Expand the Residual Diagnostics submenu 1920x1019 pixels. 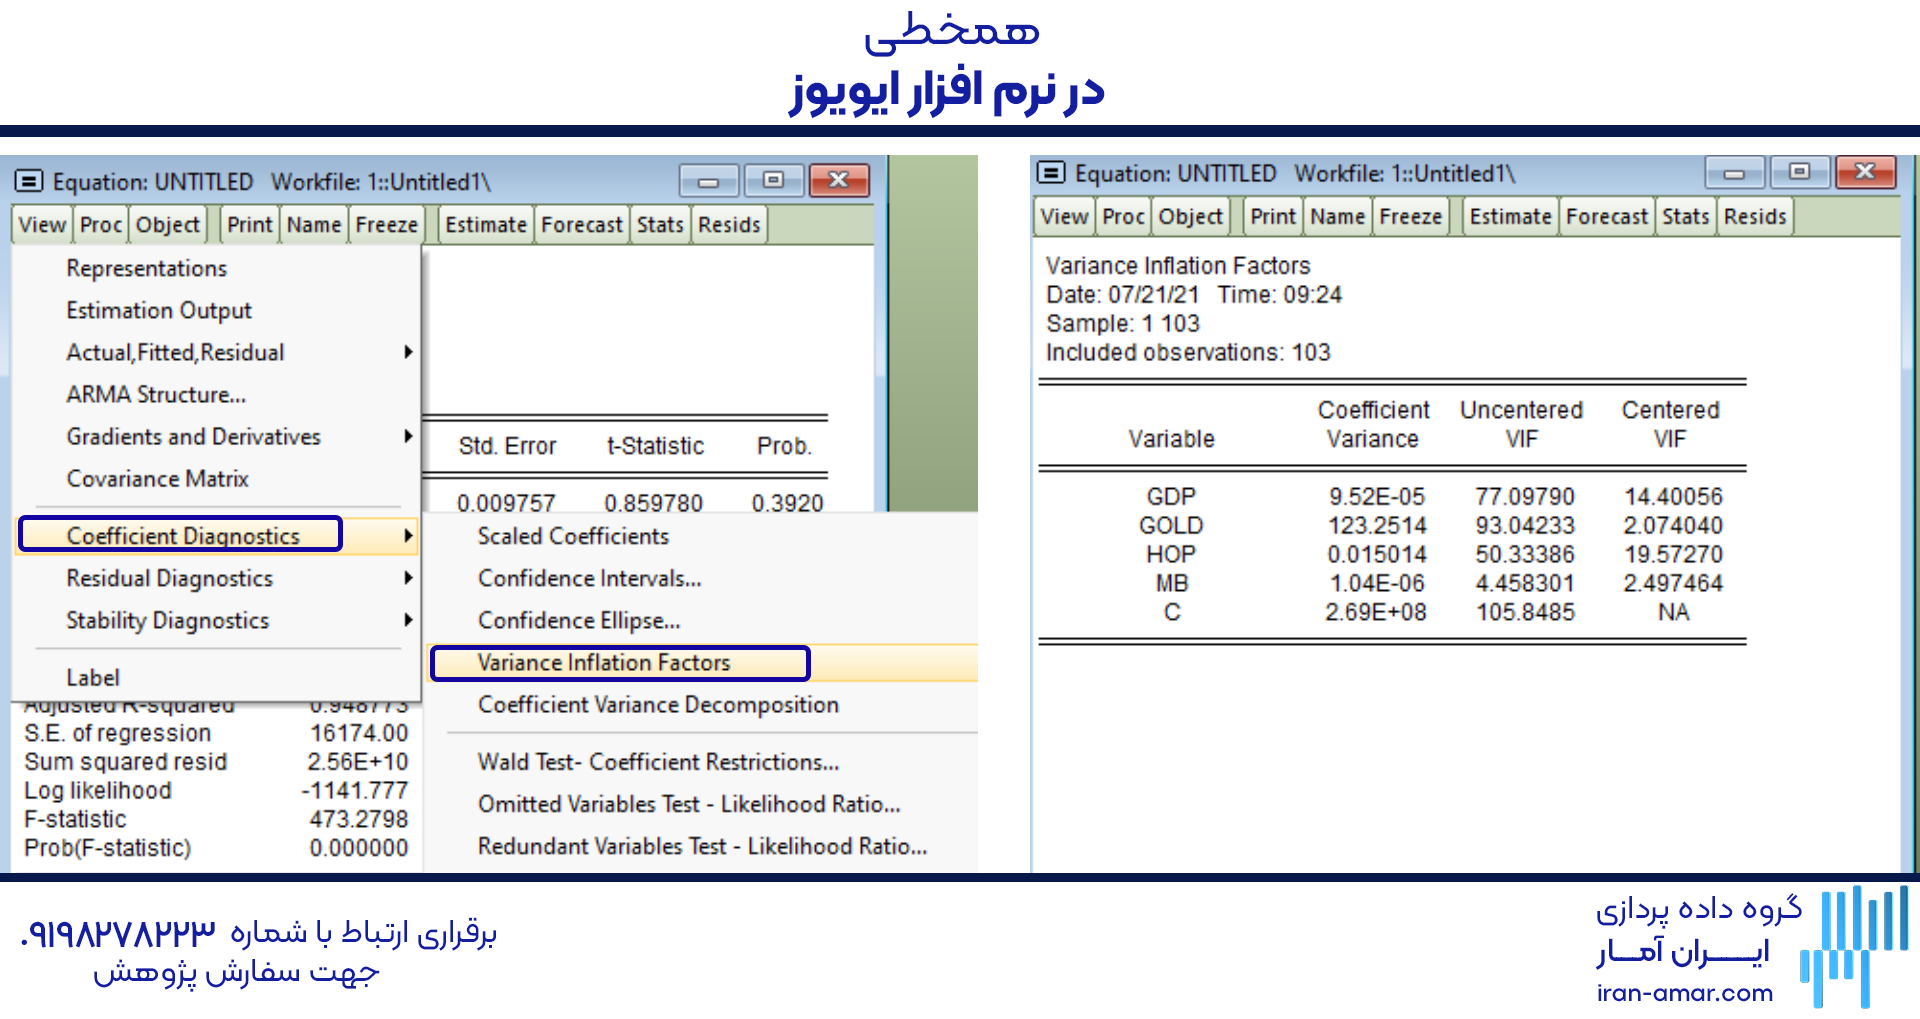click(169, 578)
